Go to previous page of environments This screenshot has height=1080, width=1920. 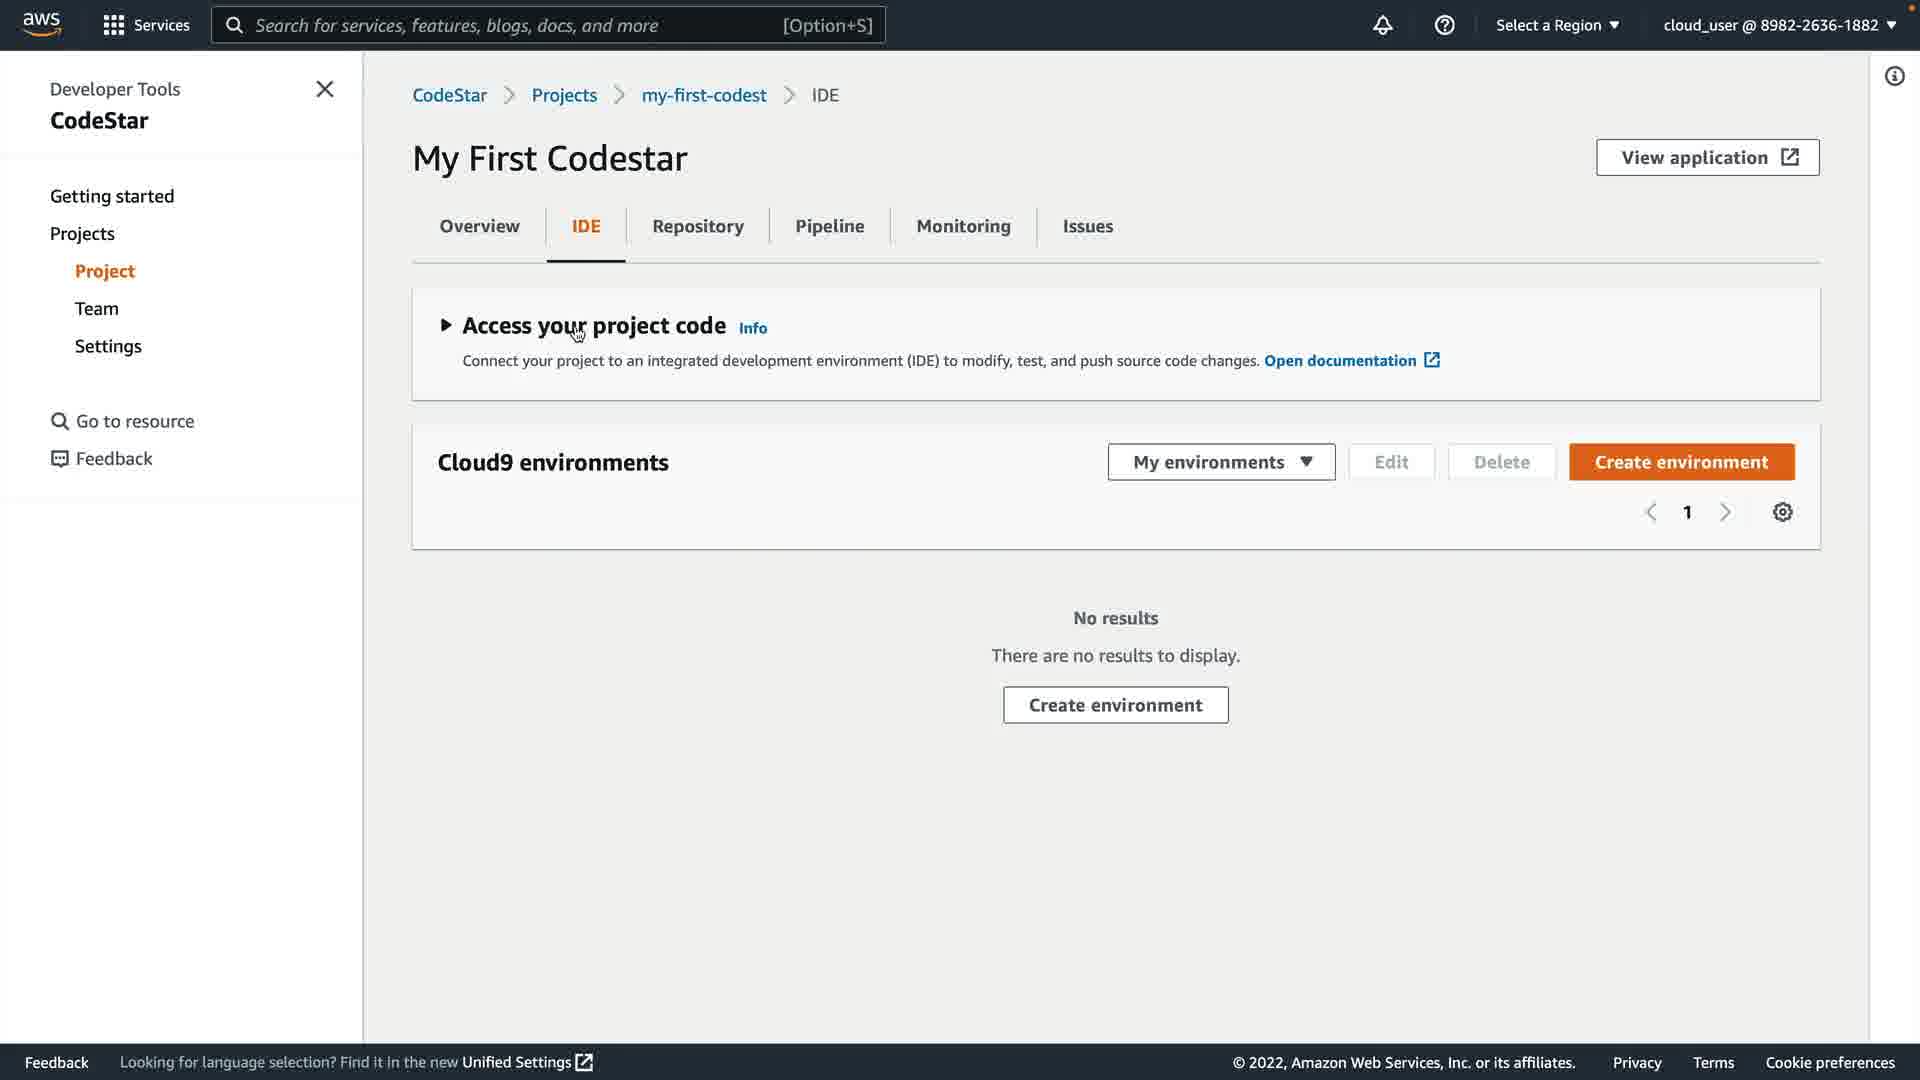pyautogui.click(x=1651, y=512)
